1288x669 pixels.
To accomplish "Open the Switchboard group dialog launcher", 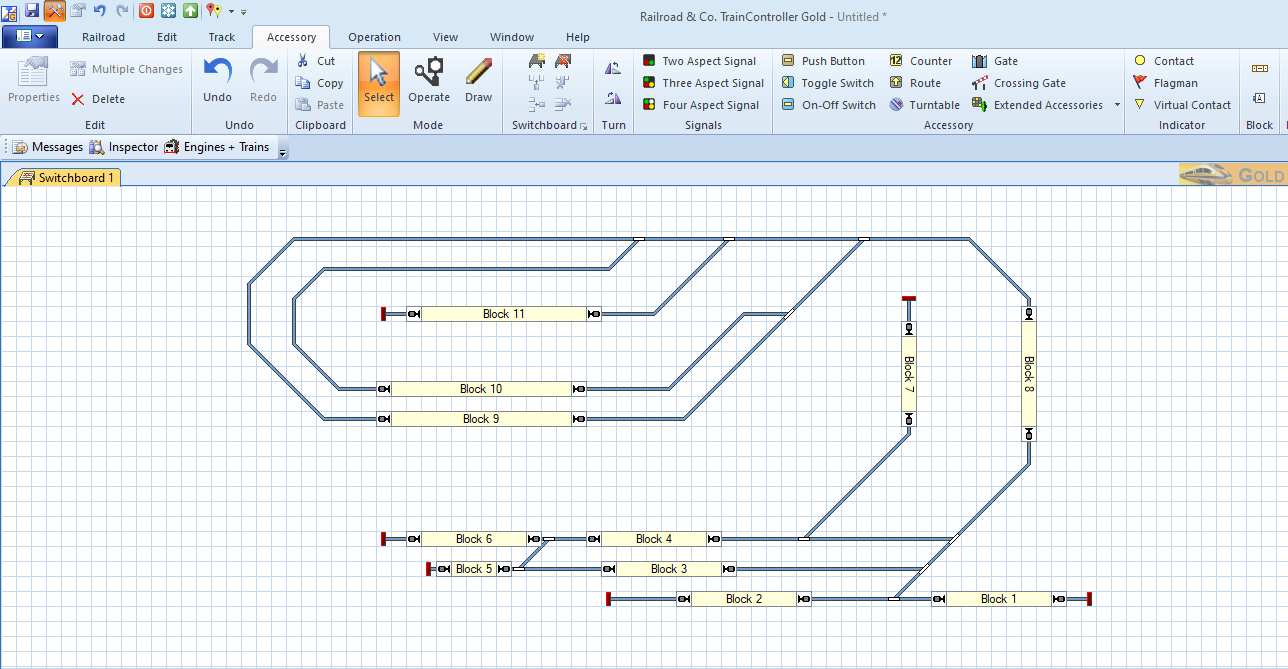I will tap(583, 126).
